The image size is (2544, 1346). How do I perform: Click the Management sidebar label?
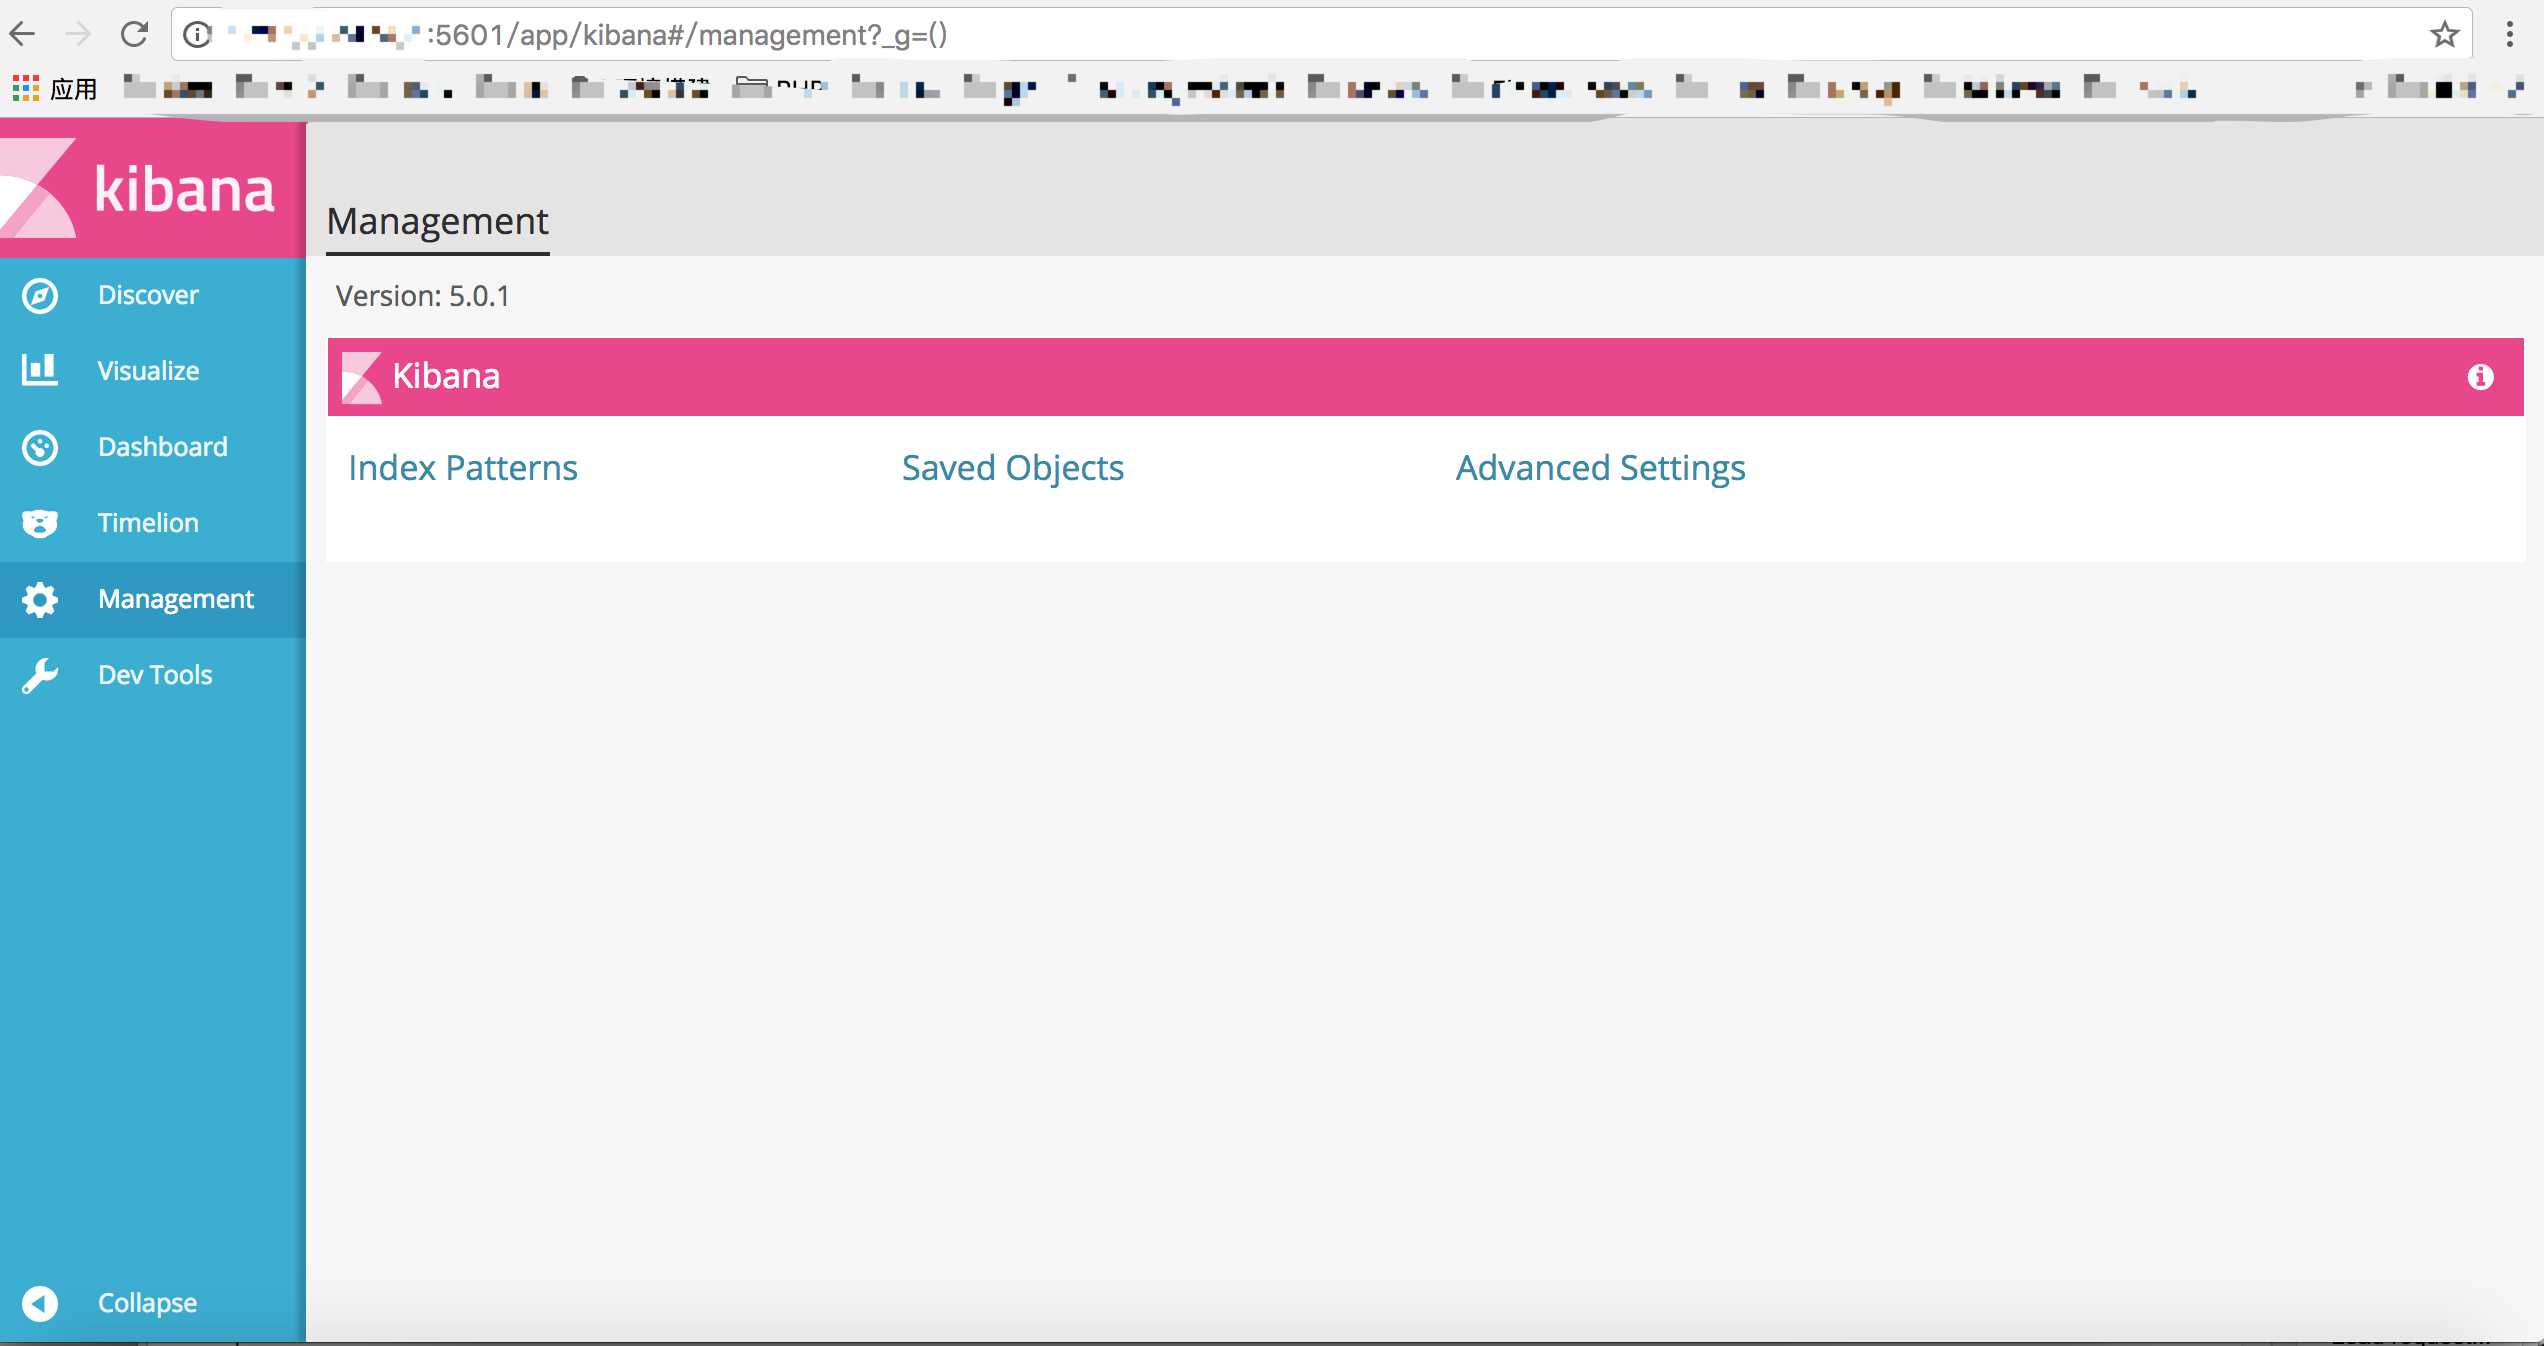[176, 600]
